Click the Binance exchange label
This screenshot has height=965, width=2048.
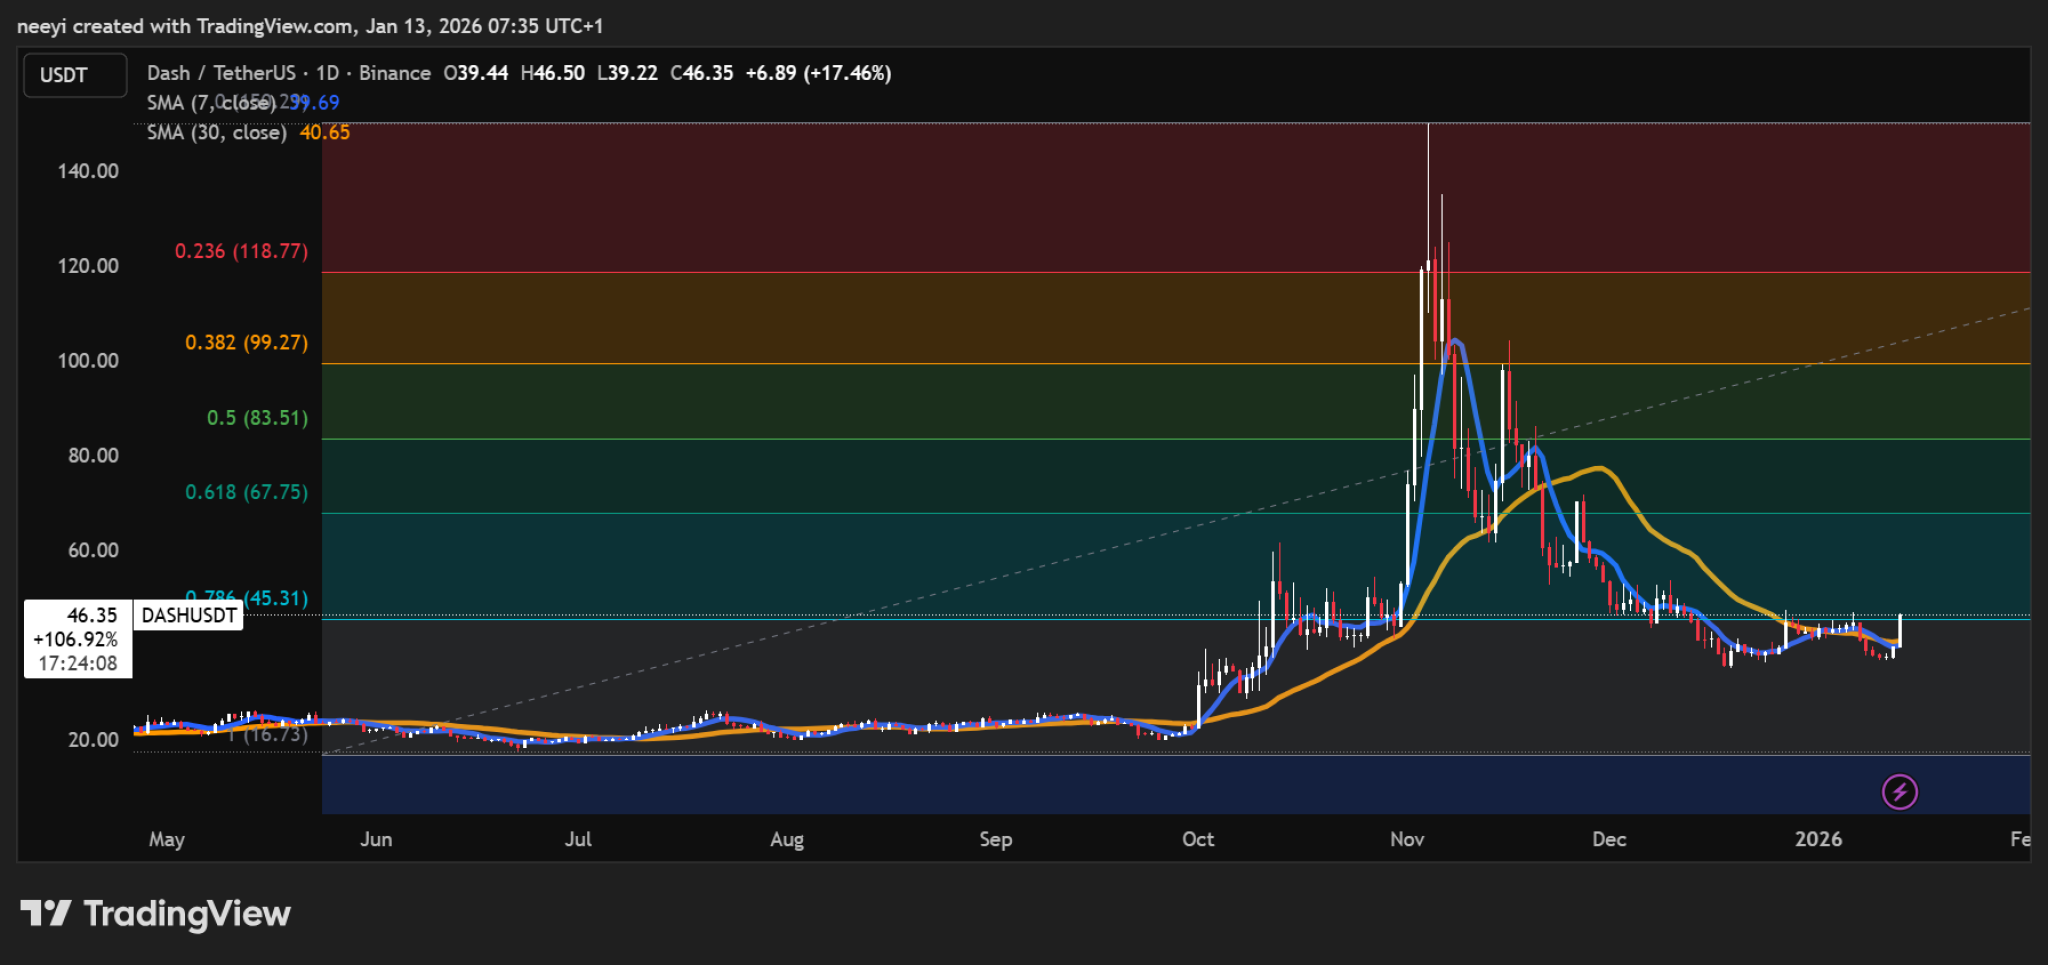396,72
